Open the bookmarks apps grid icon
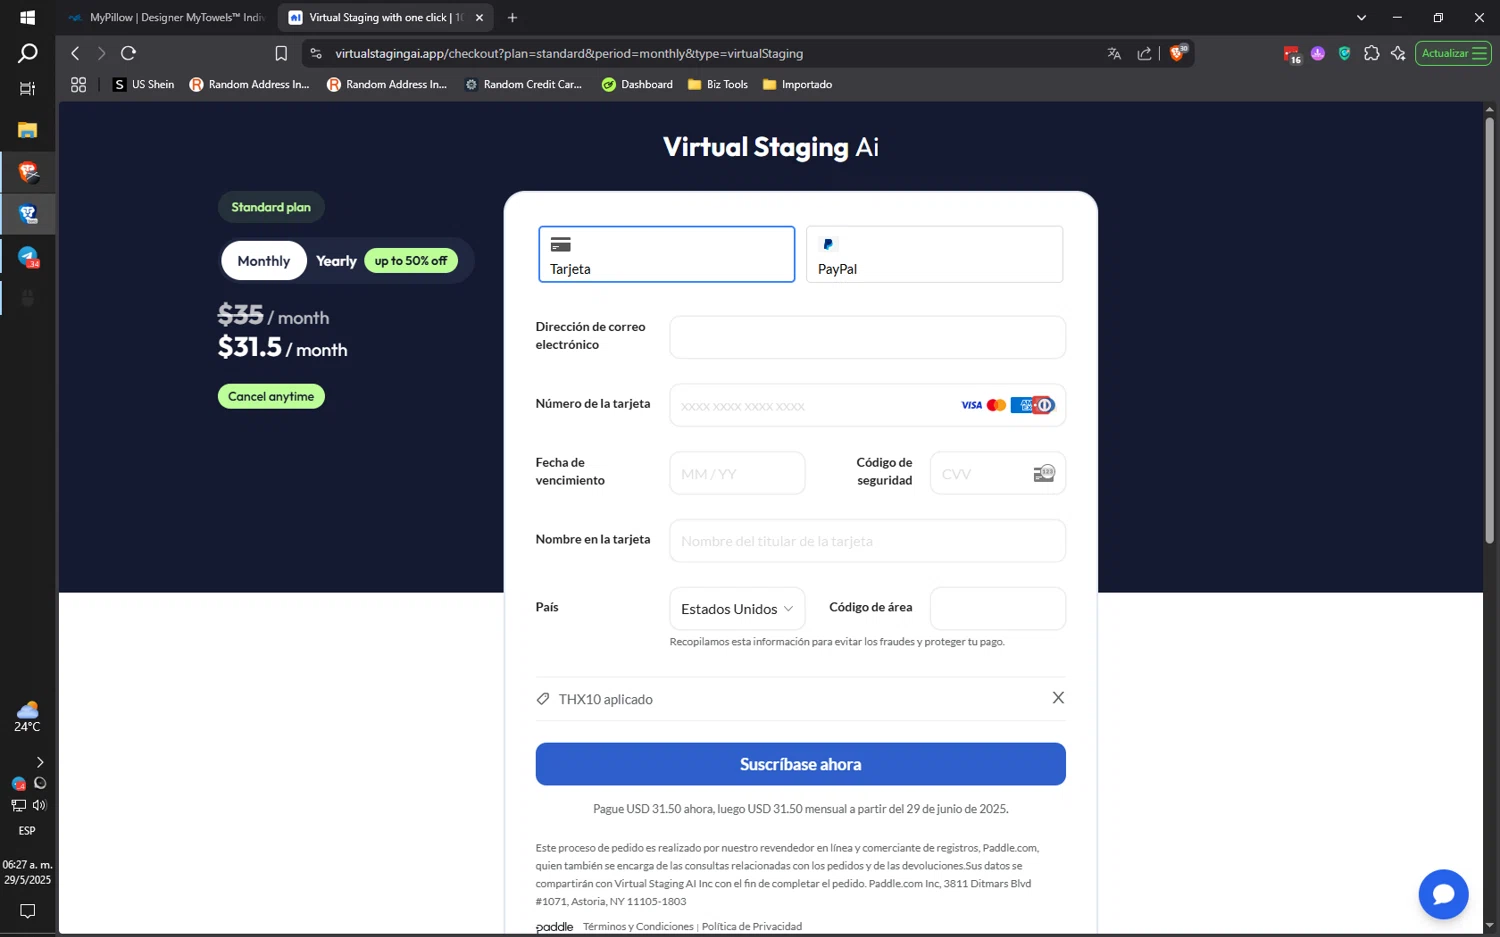The width and height of the screenshot is (1500, 937). [78, 85]
